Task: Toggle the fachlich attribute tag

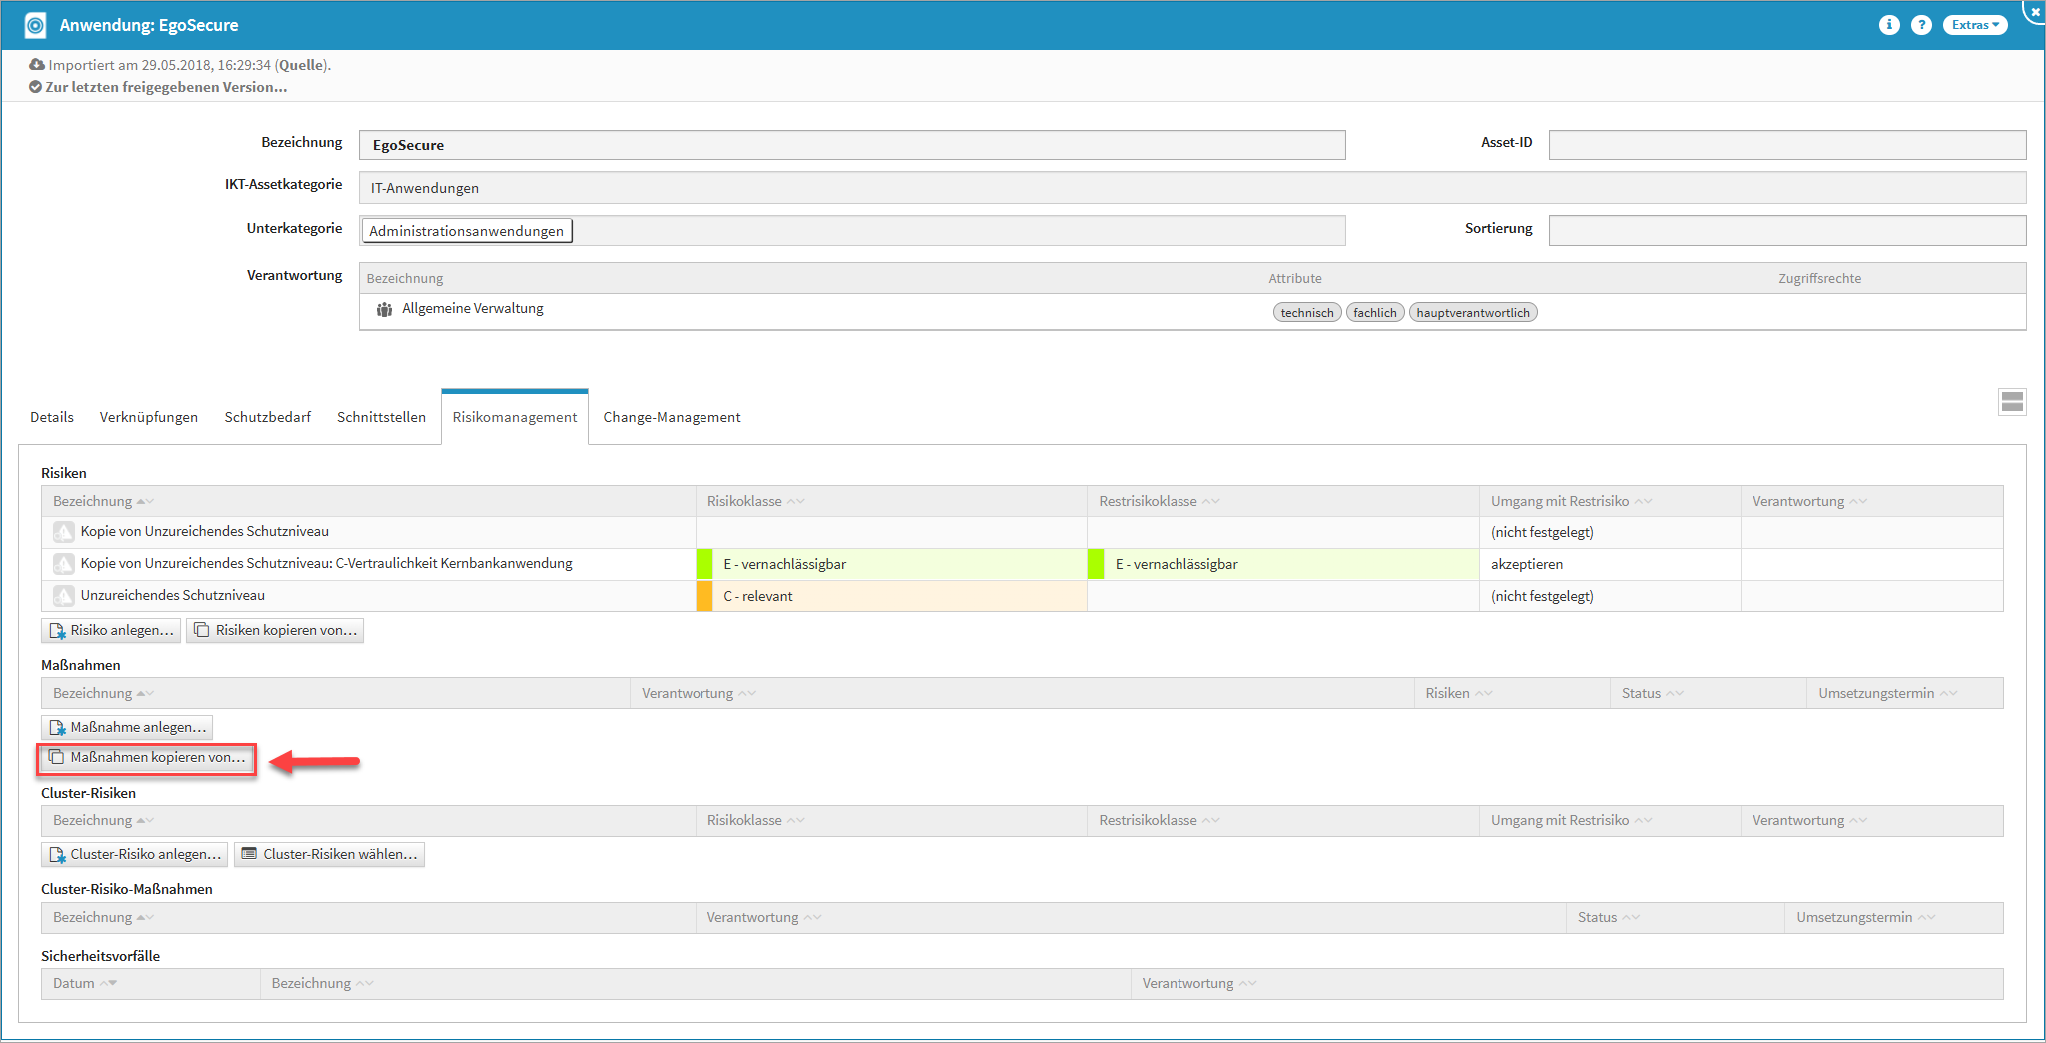Action: (x=1374, y=313)
